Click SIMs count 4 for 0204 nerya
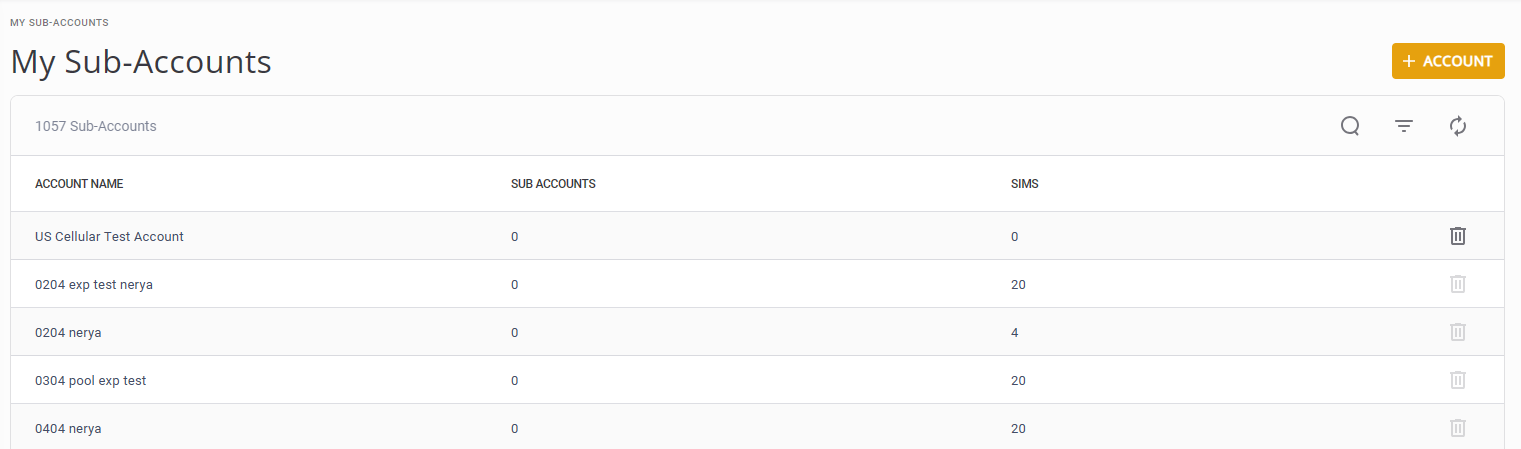The image size is (1521, 449). point(1015,333)
